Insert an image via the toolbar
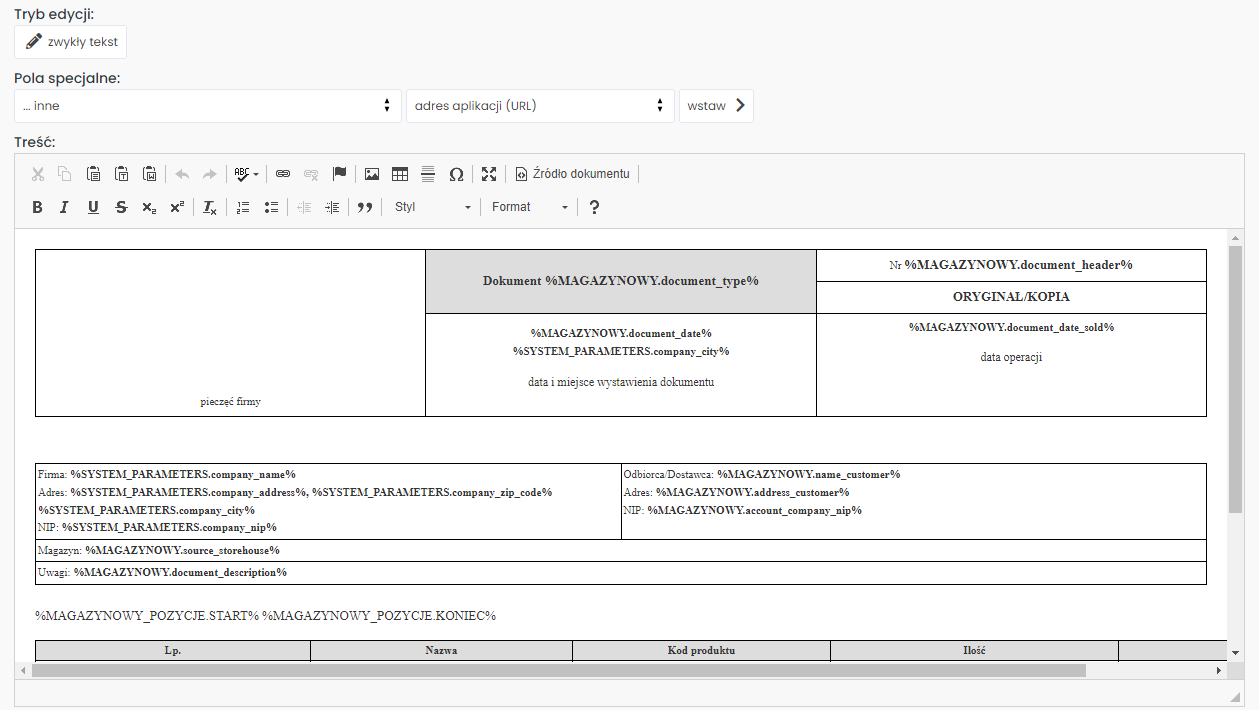This screenshot has width=1259, height=710. coord(372,174)
